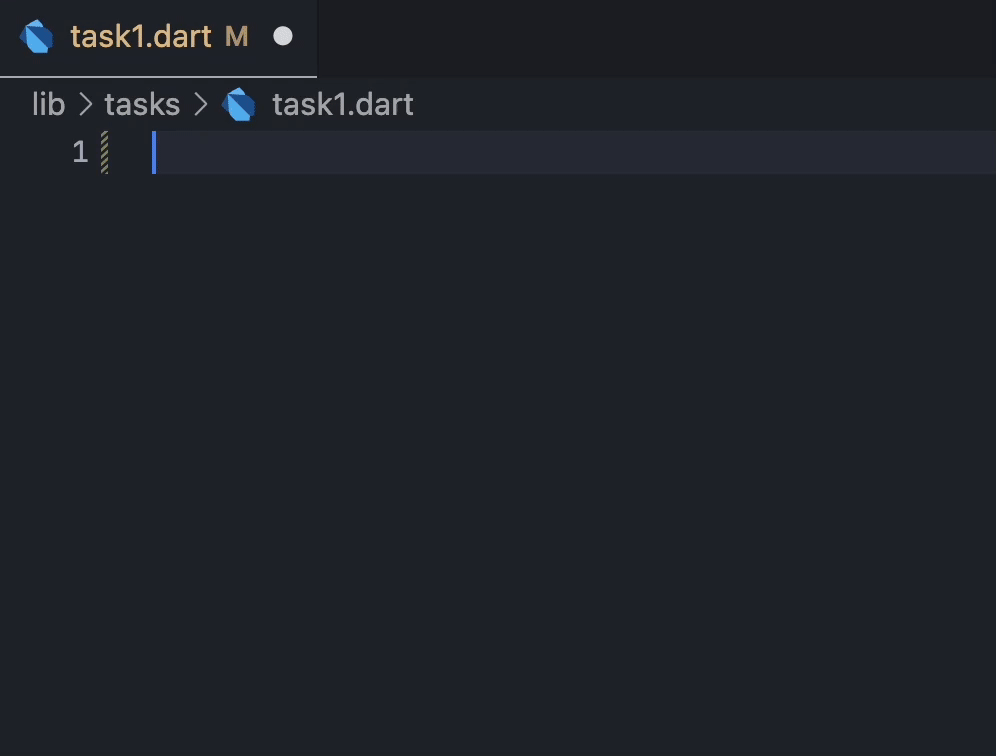
Task: Close the tab using the unsaved dot
Action: pyautogui.click(x=283, y=37)
